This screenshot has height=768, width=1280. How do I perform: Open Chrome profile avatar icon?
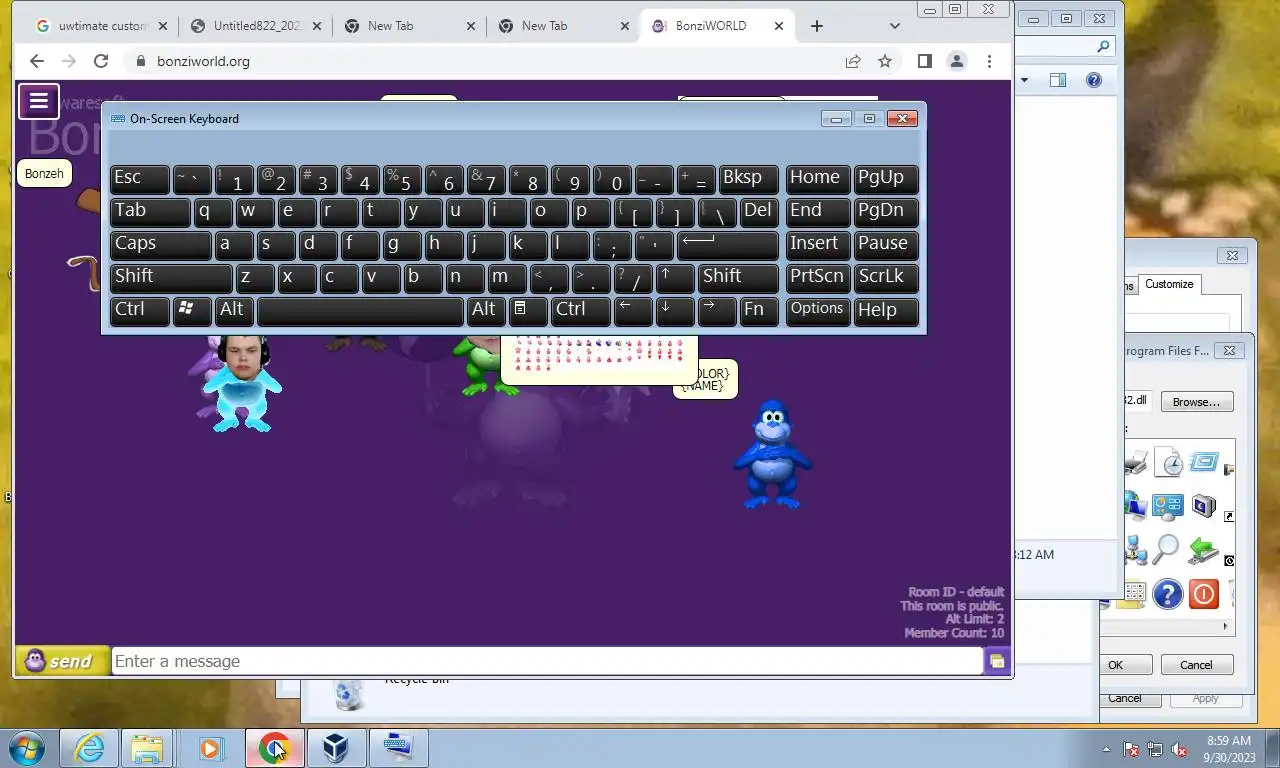957,61
